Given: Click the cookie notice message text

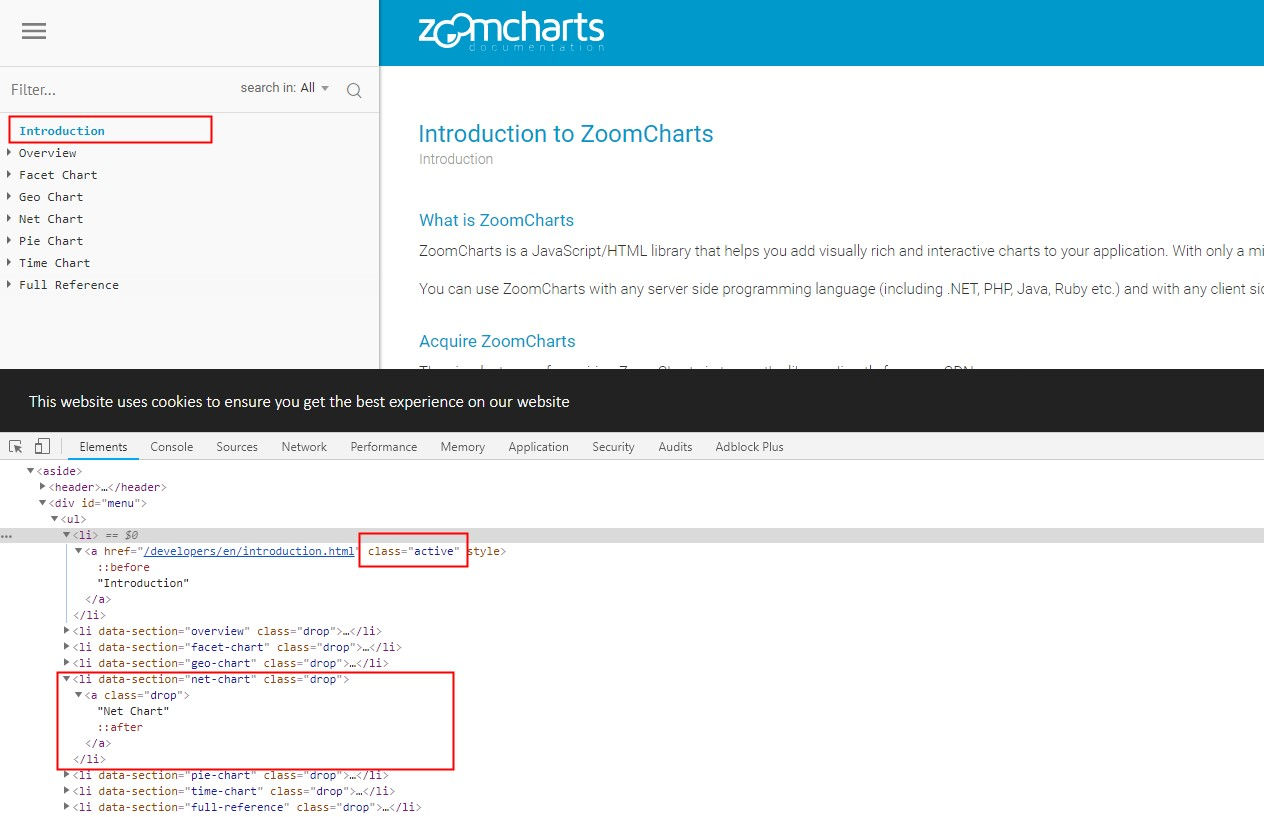Looking at the screenshot, I should (299, 402).
